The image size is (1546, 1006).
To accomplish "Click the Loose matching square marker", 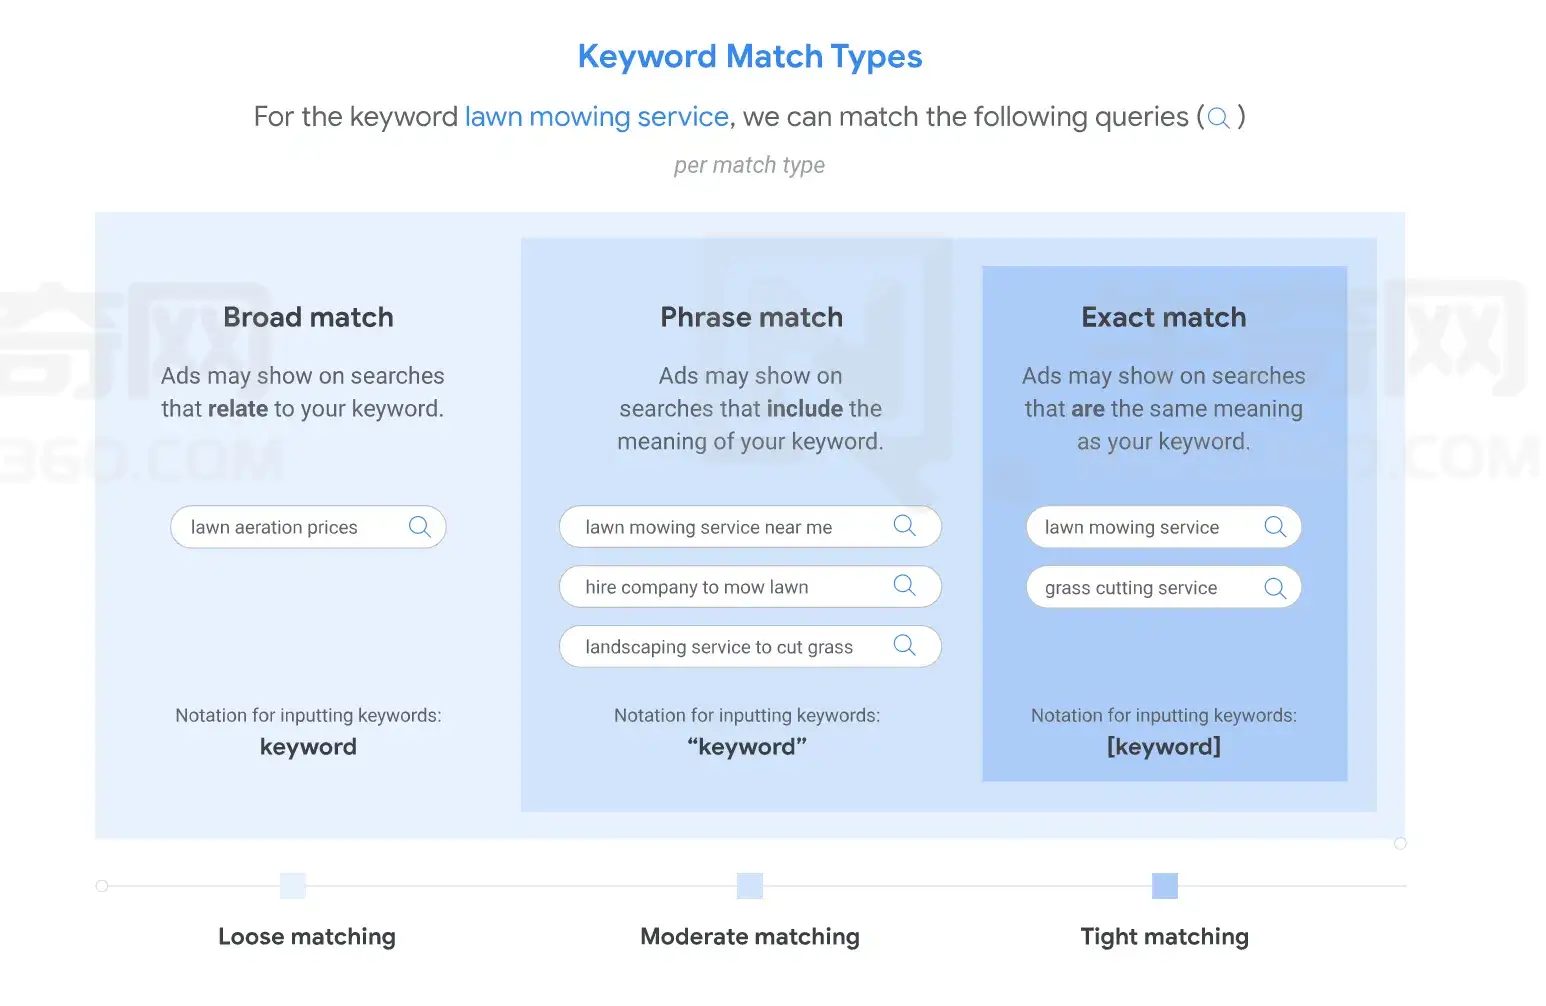I will tap(293, 886).
